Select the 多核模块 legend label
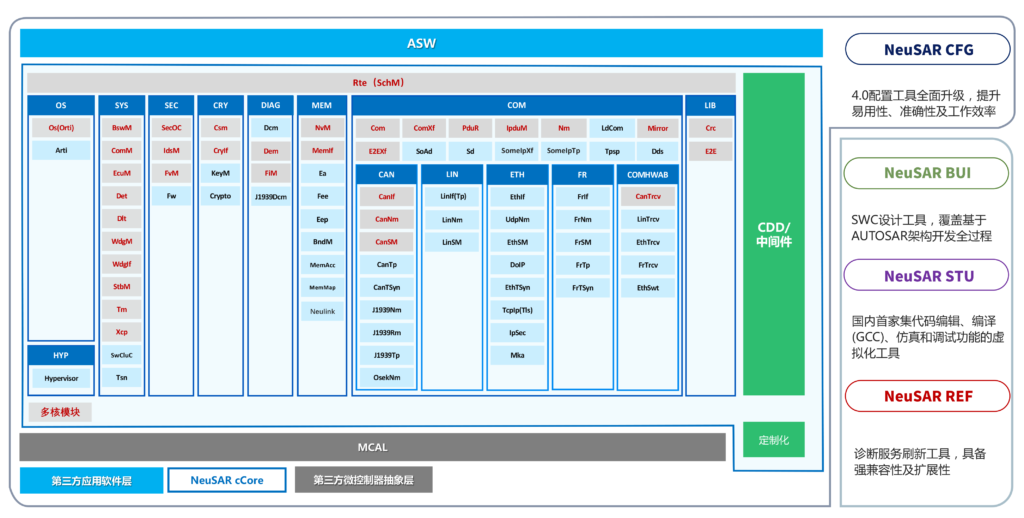 point(60,412)
